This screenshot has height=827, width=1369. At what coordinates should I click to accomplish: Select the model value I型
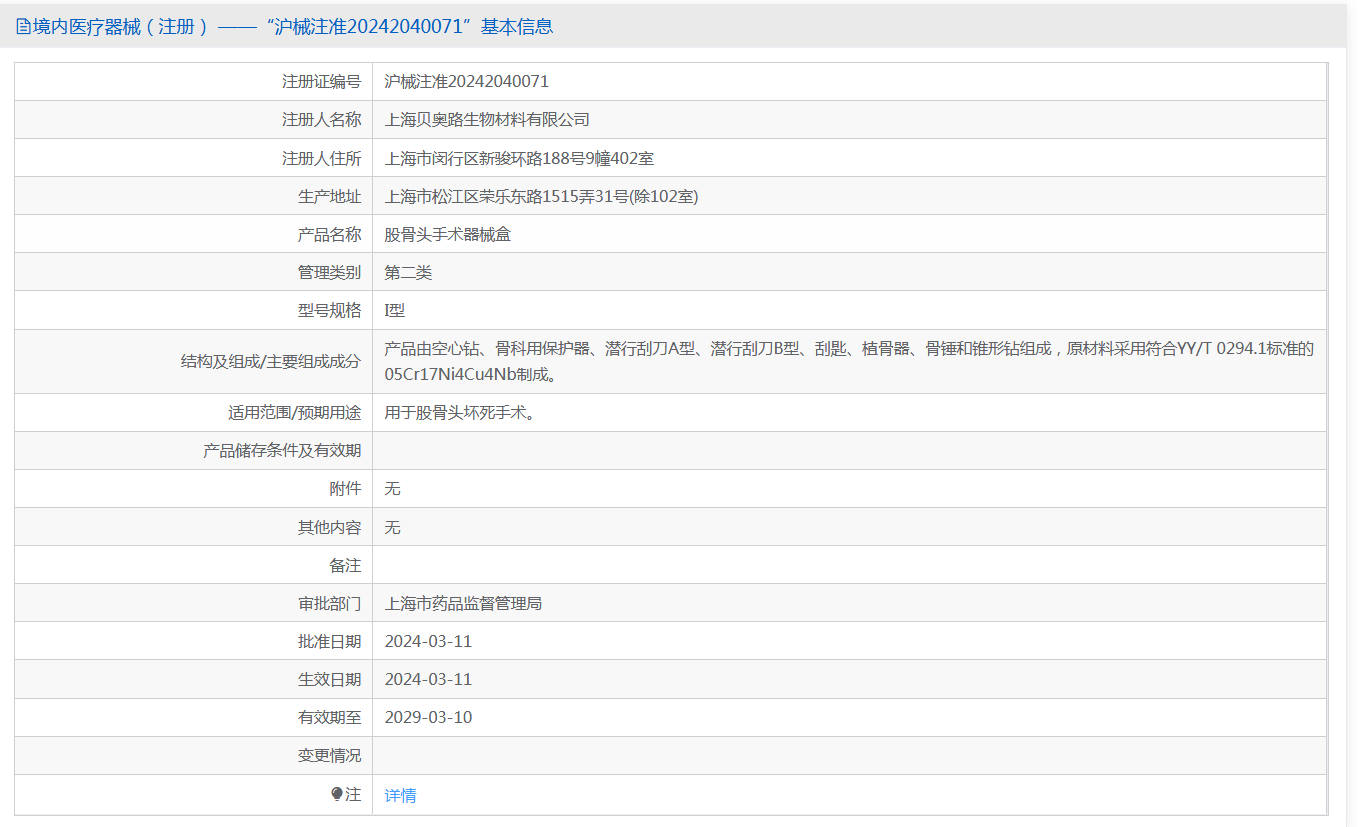(394, 311)
